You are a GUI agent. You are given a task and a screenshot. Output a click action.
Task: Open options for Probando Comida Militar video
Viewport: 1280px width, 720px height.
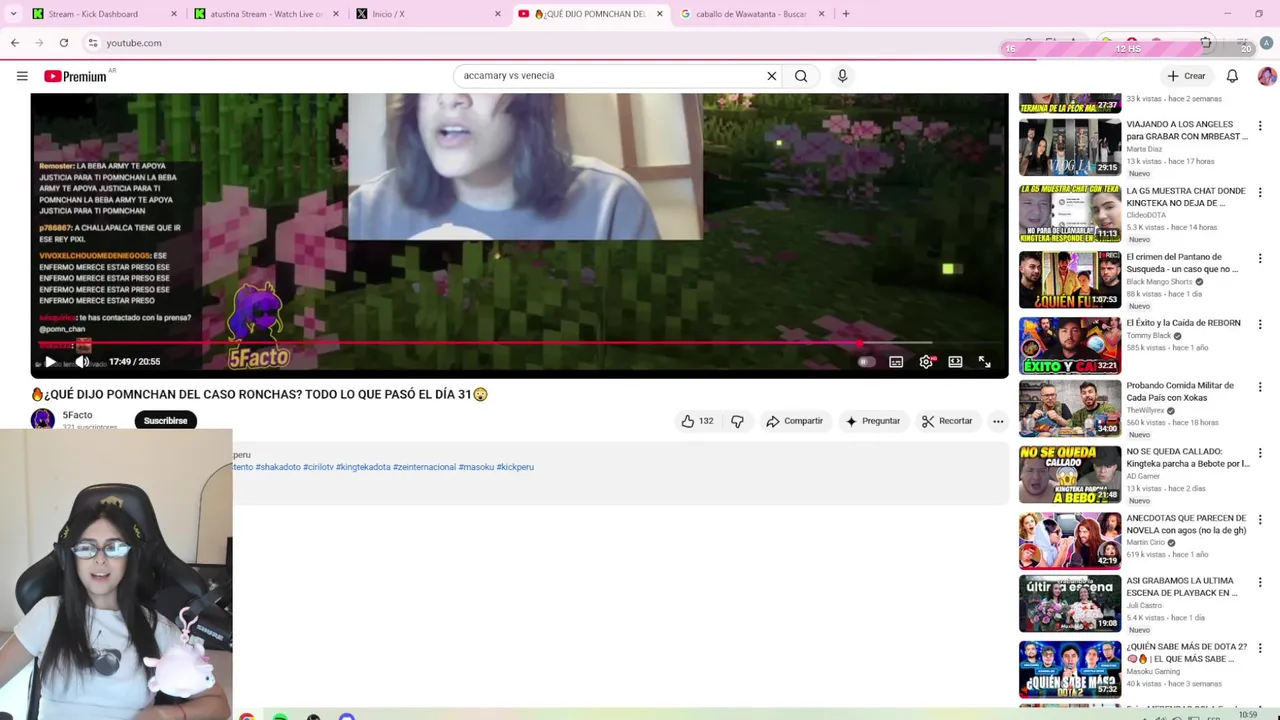(1260, 387)
